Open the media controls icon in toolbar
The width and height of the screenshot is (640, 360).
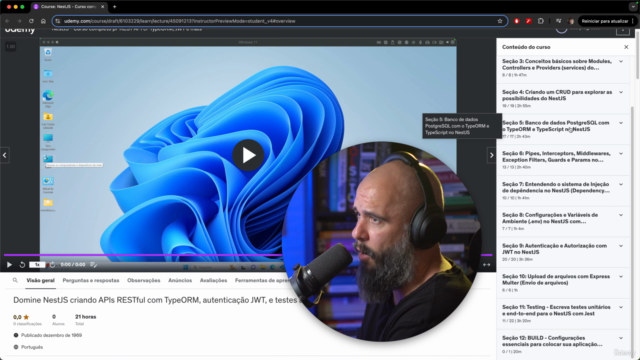pyautogui.click(x=558, y=21)
